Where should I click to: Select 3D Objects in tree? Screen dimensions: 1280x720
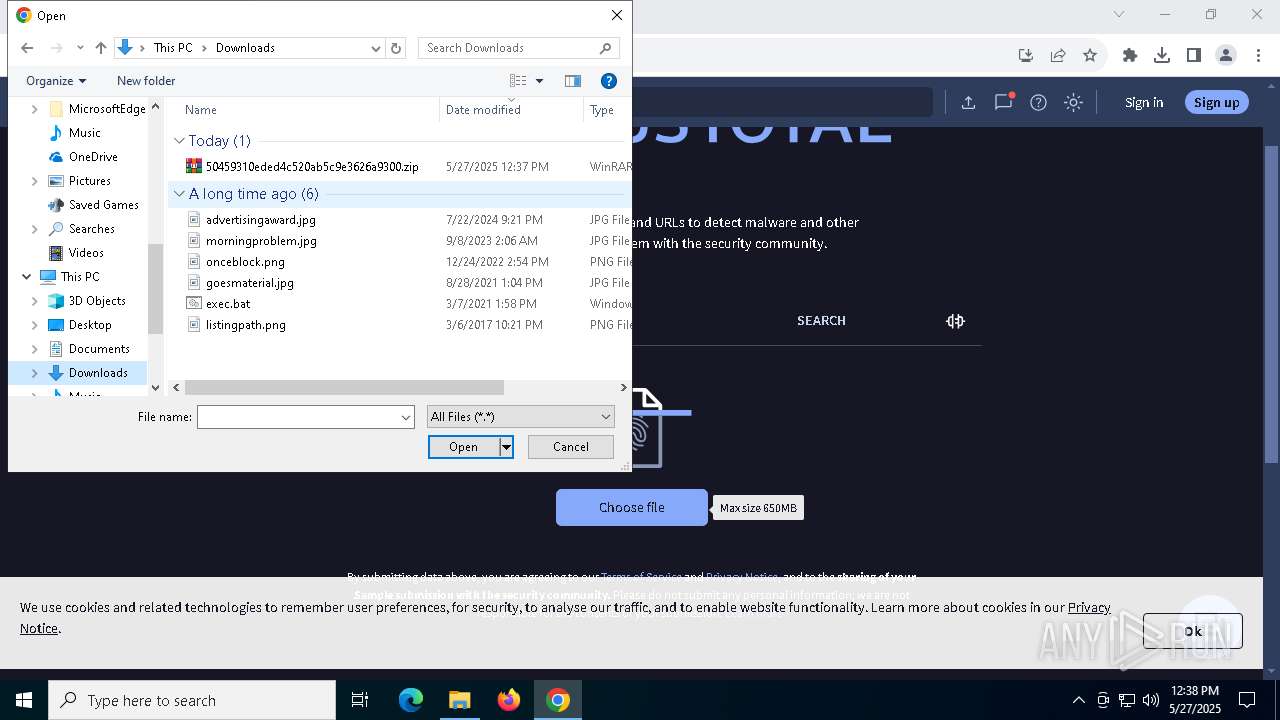coord(97,301)
